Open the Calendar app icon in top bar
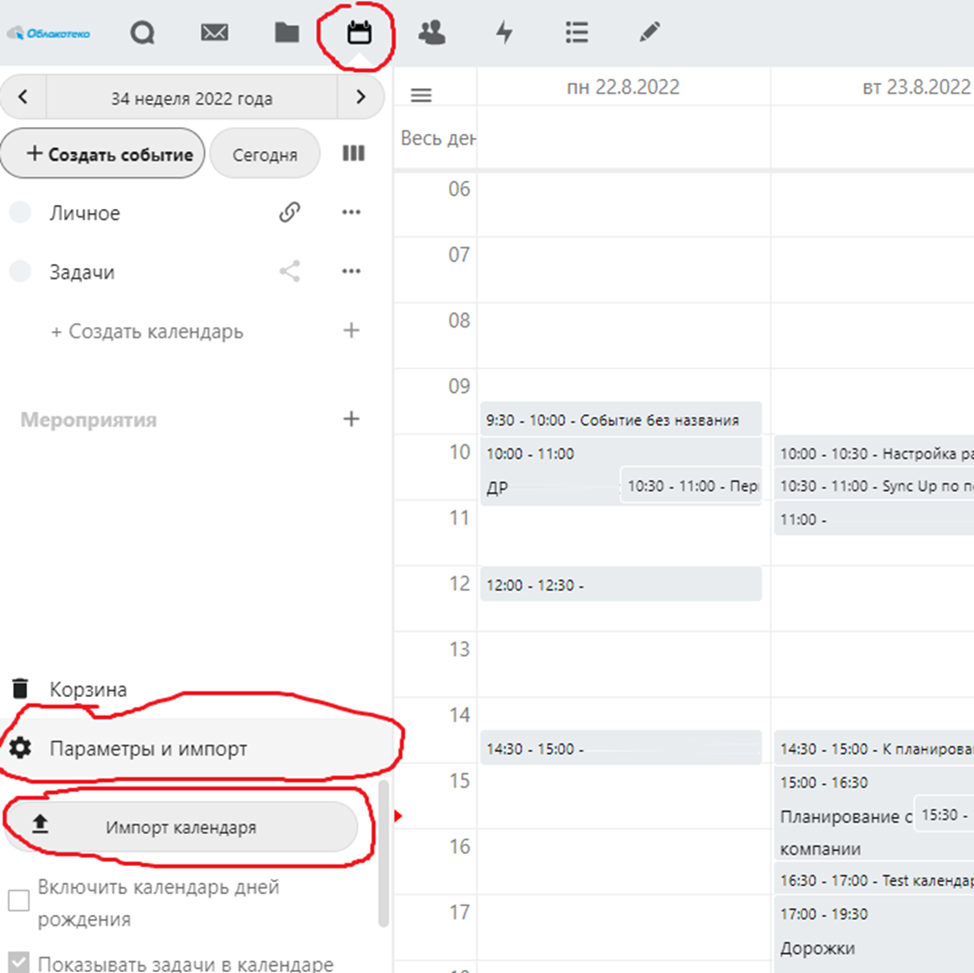Image resolution: width=974 pixels, height=973 pixels. 358,33
